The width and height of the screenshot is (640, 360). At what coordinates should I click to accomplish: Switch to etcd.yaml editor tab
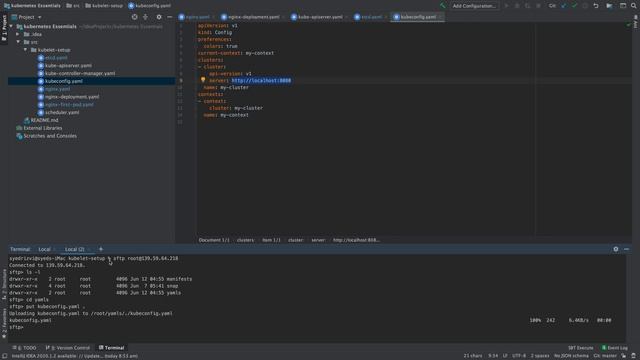(x=371, y=17)
